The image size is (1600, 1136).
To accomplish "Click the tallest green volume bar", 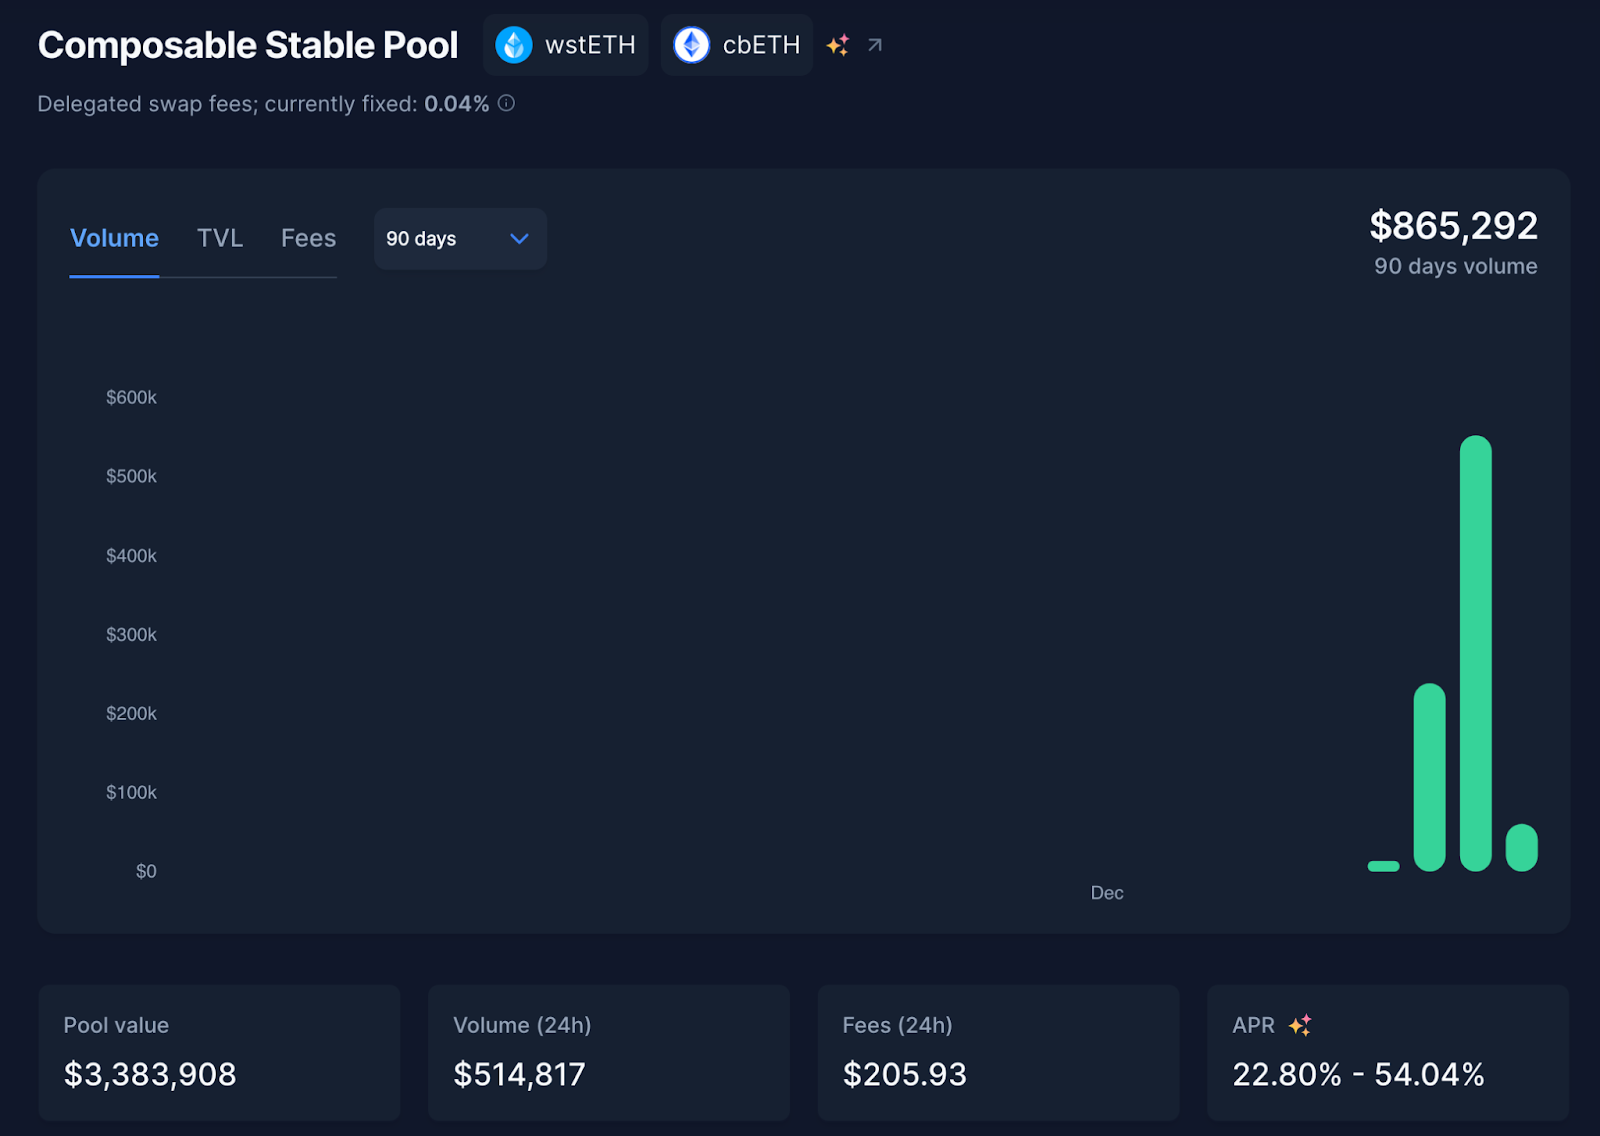I will (x=1476, y=654).
